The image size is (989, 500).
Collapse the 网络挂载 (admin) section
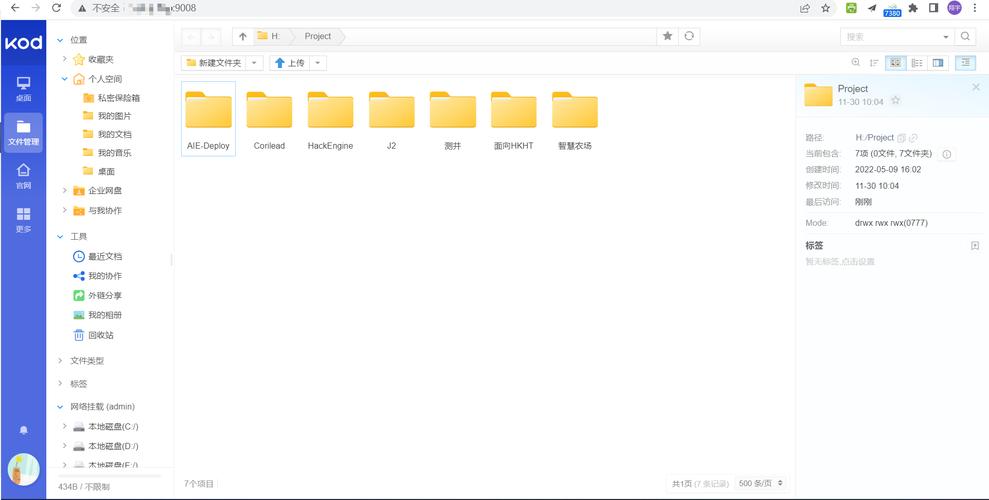(60, 407)
